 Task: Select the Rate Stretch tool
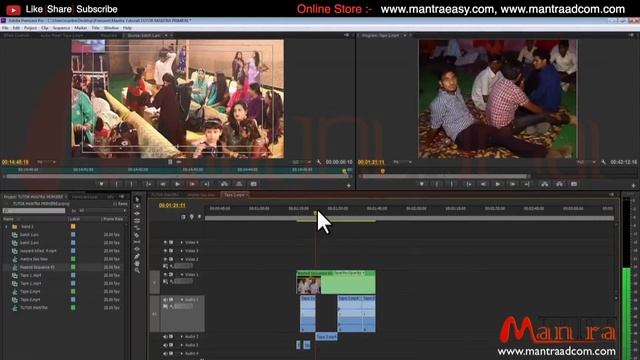(137, 228)
